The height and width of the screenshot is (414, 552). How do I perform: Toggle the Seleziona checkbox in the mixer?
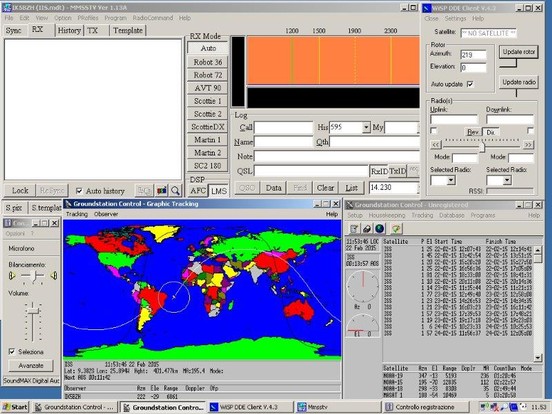point(12,351)
